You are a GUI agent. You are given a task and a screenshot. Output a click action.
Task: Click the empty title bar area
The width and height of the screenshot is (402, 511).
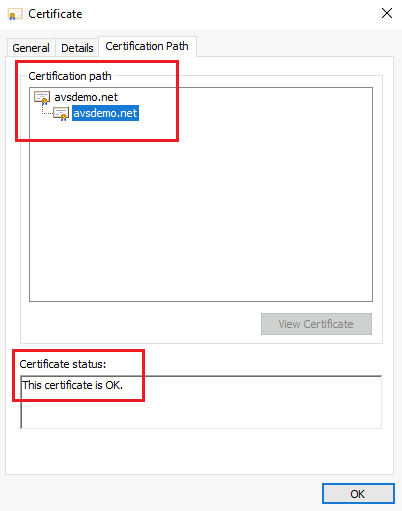(230, 14)
